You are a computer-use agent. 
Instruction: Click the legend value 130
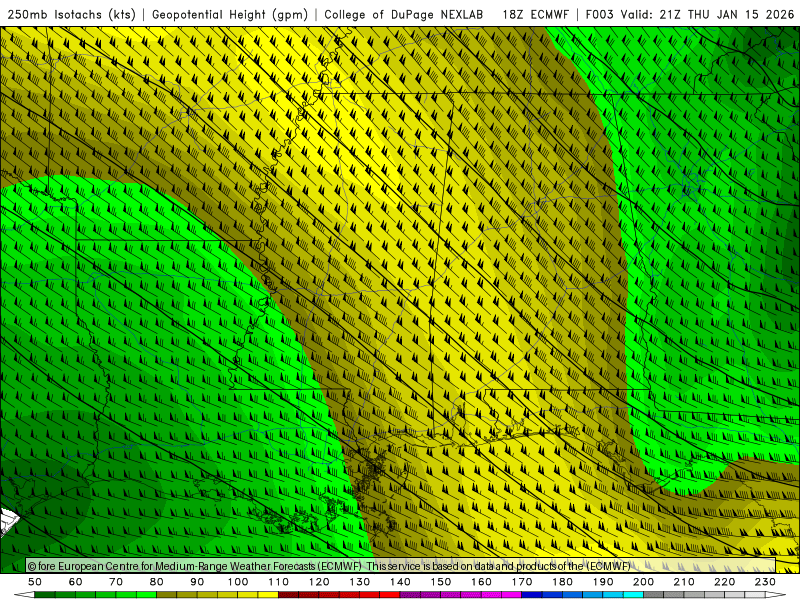[x=360, y=582]
